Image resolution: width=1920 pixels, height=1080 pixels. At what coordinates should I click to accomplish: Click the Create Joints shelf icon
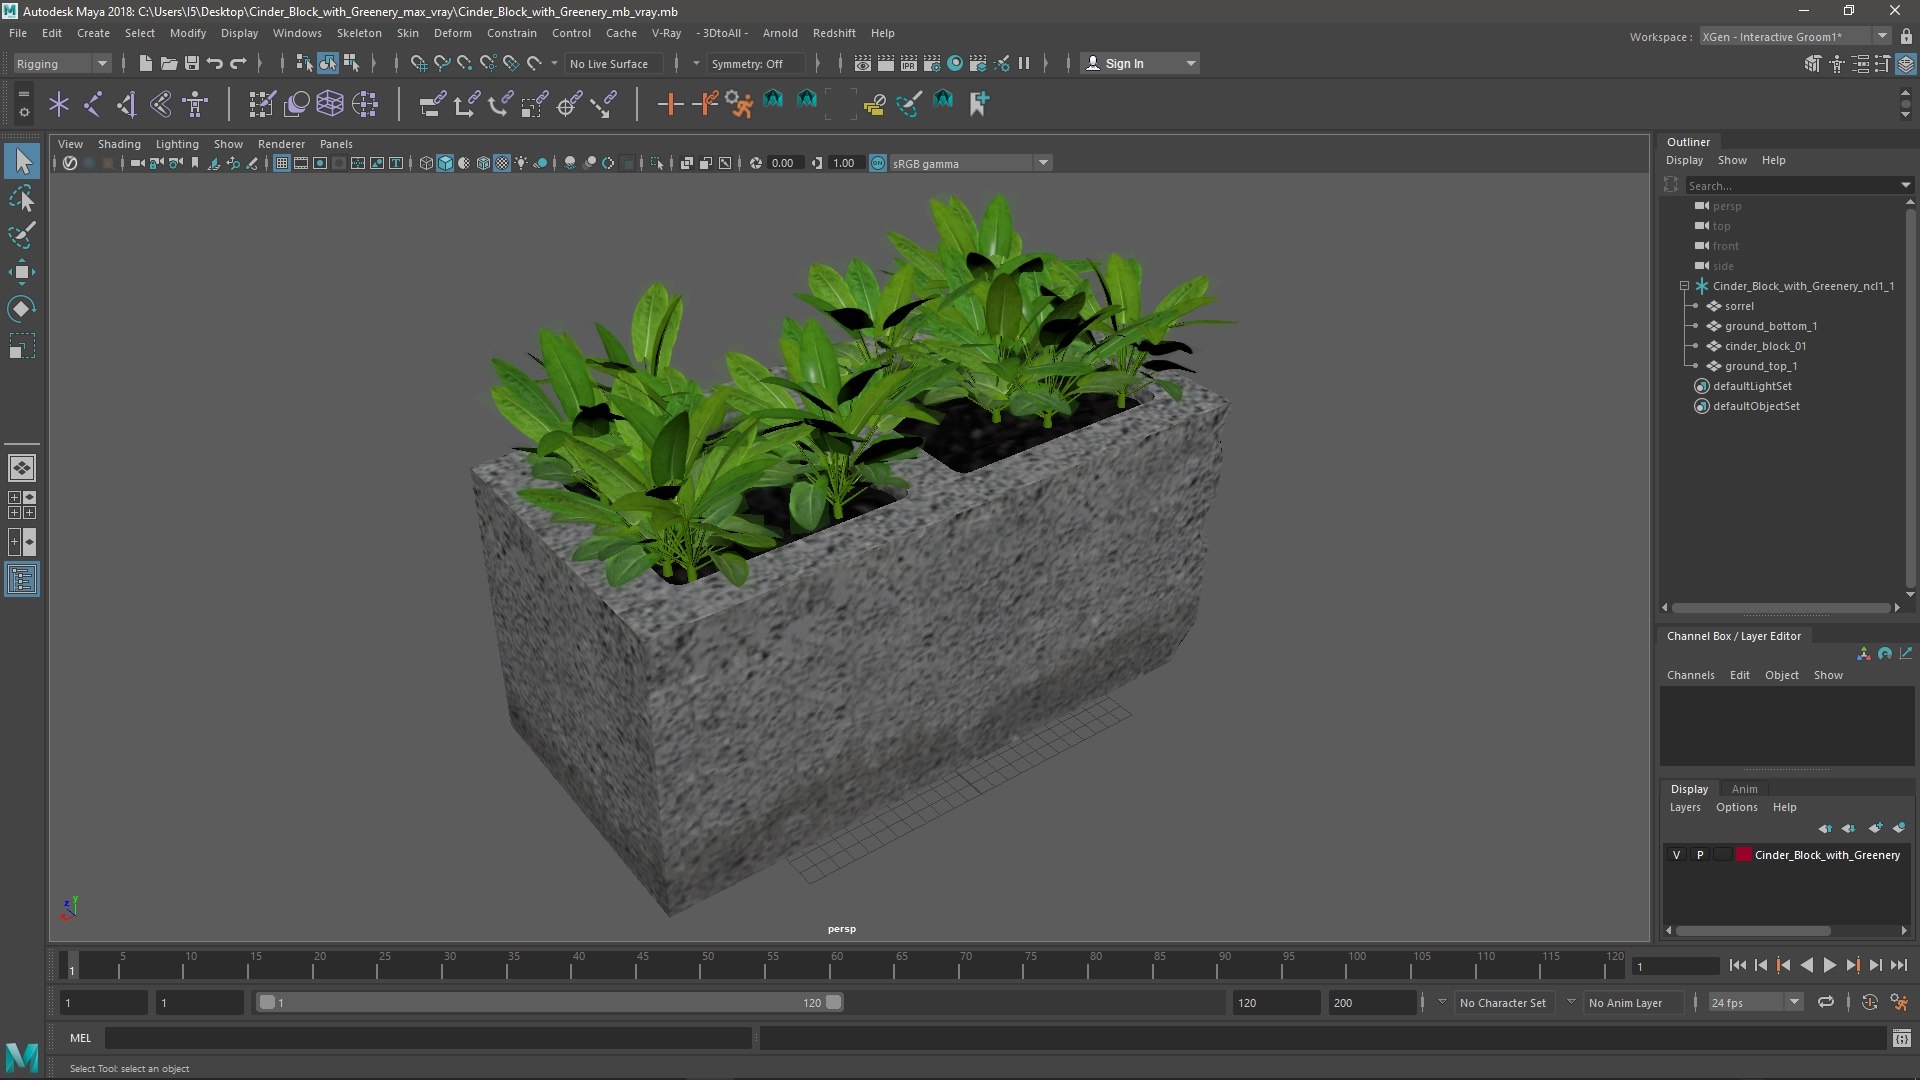point(92,103)
